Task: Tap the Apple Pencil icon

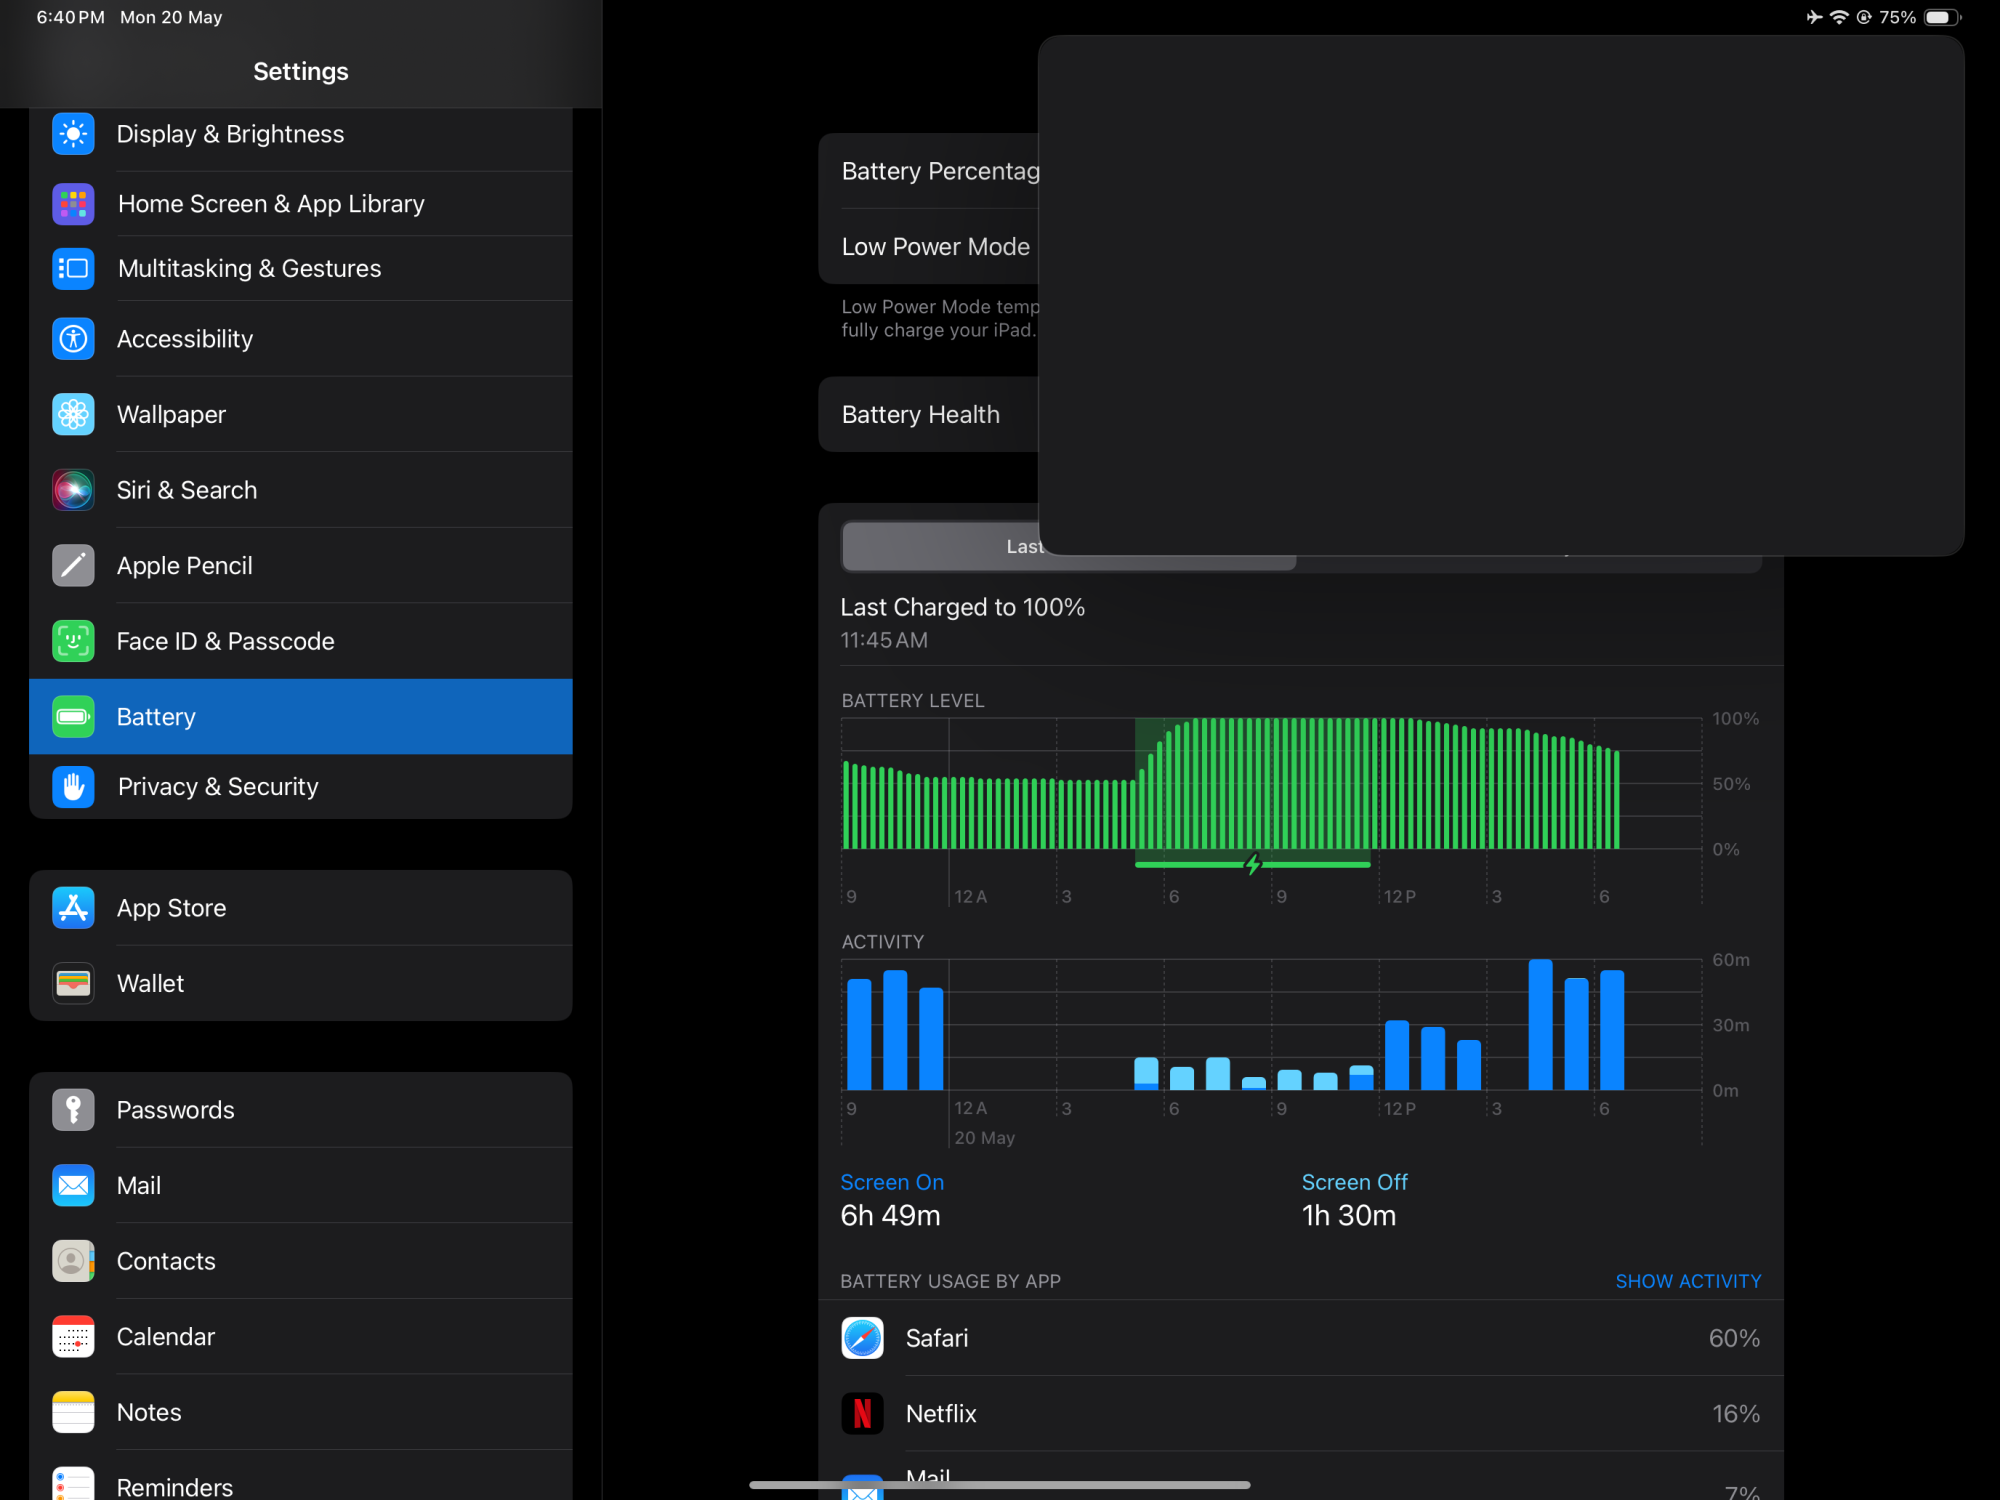Action: point(73,566)
